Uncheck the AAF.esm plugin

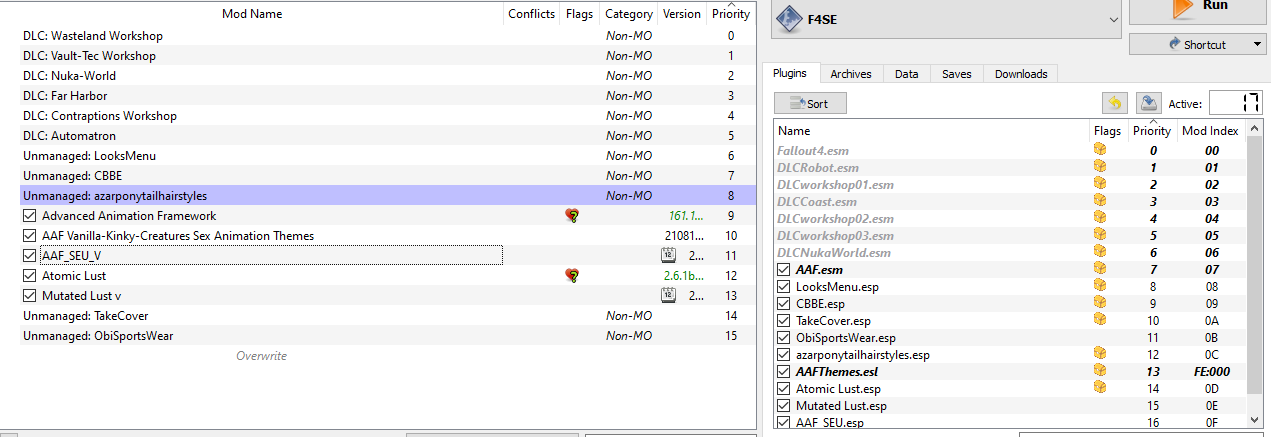point(784,270)
